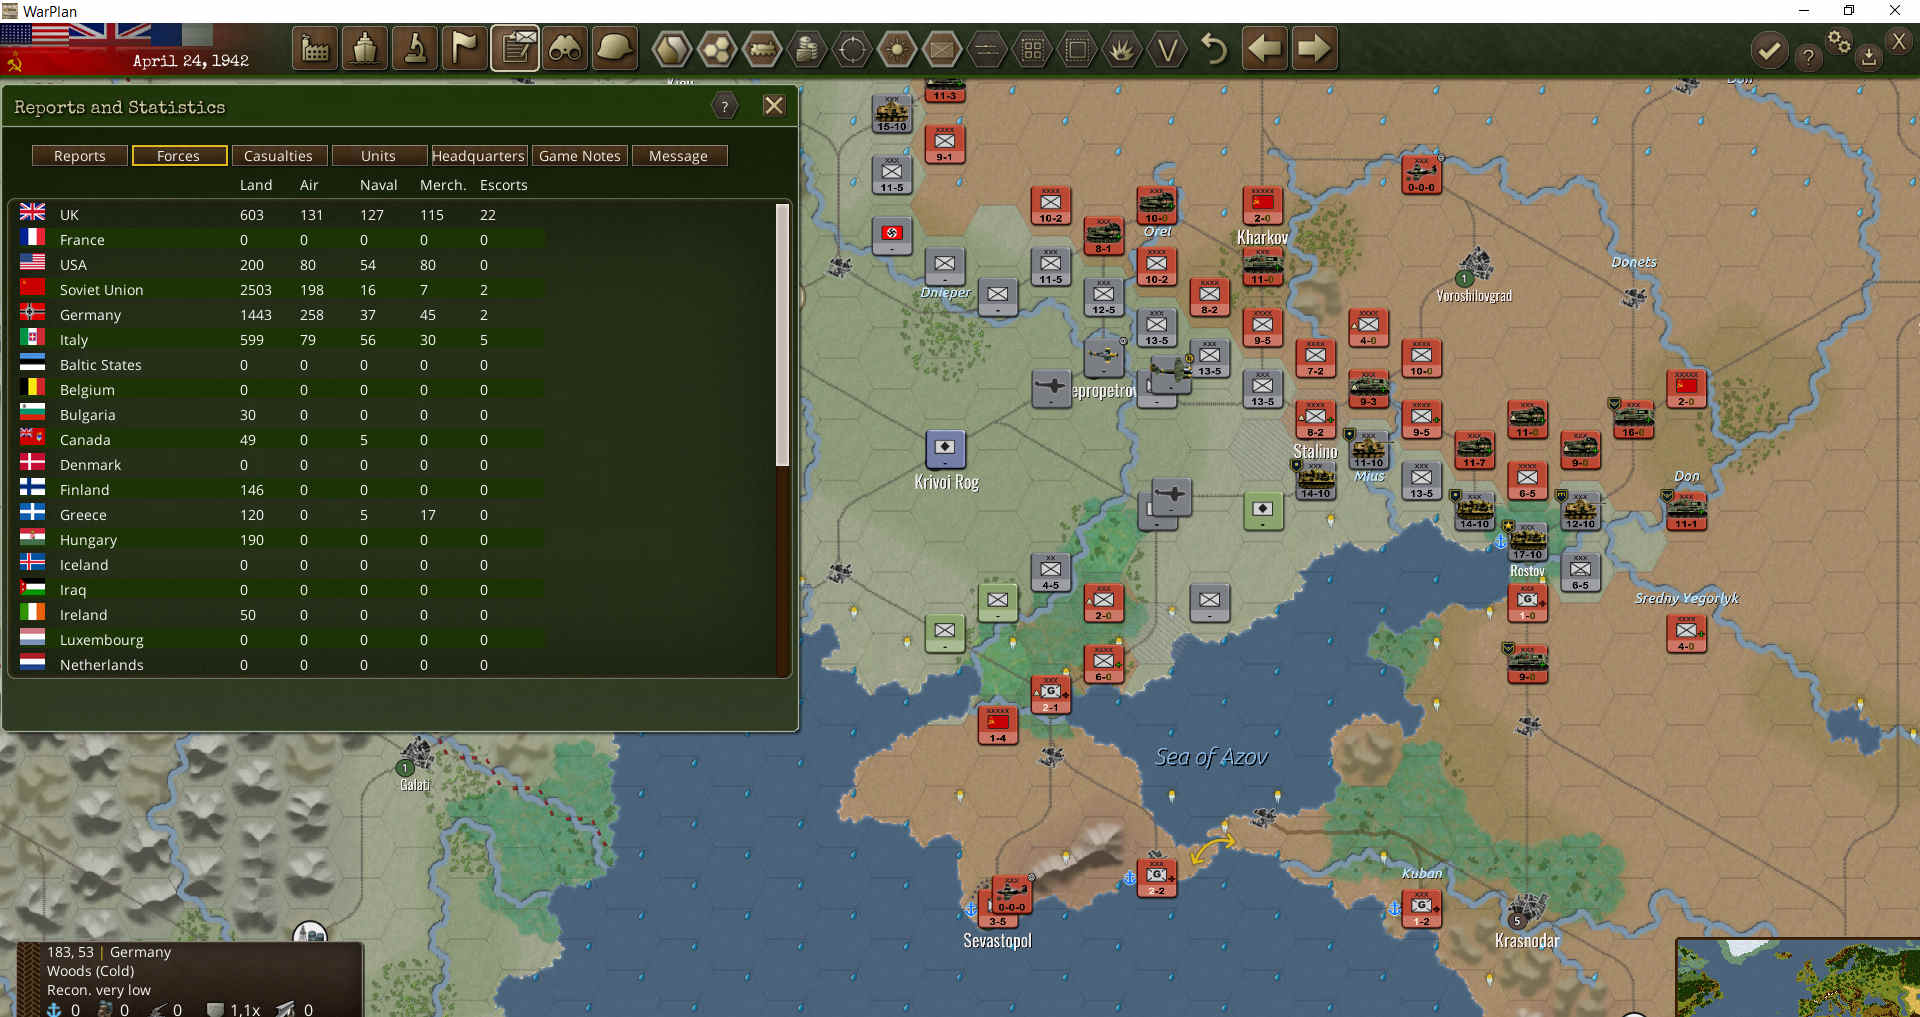The width and height of the screenshot is (1920, 1017).
Task: Toggle the hex grid overlay
Action: (x=717, y=48)
